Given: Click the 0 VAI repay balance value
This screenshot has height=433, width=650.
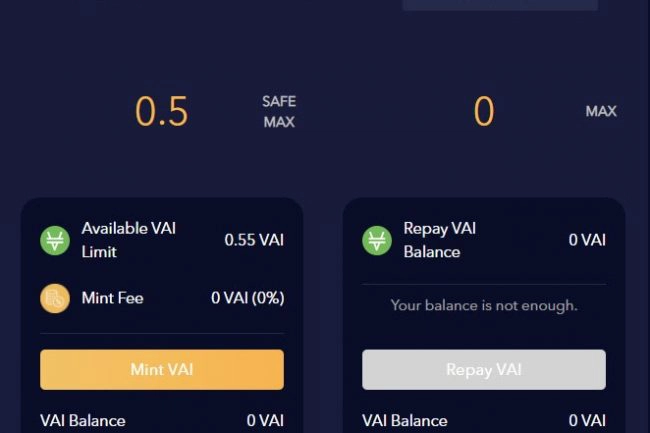Looking at the screenshot, I should pyautogui.click(x=587, y=240).
